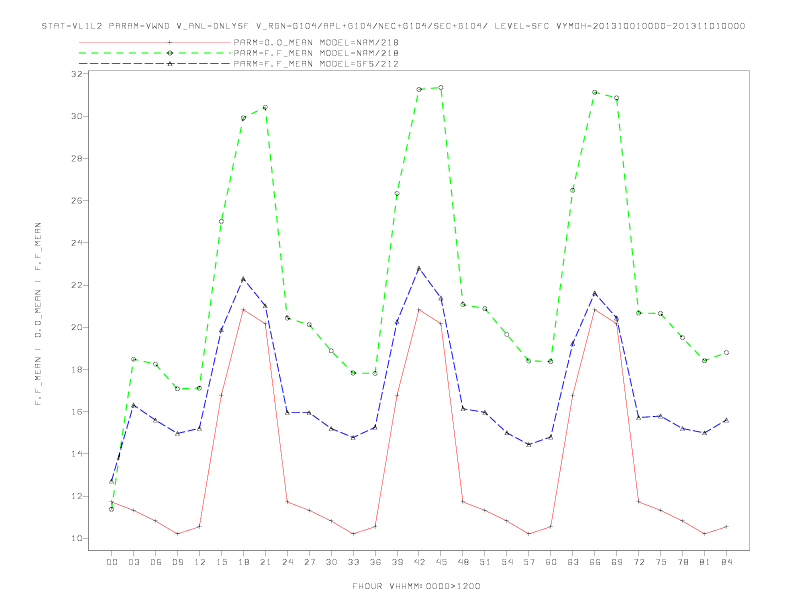The height and width of the screenshot is (612, 792).
Task: Click the x-axis title FHOUR VHHMM:0000>1200
Action: coord(416,586)
